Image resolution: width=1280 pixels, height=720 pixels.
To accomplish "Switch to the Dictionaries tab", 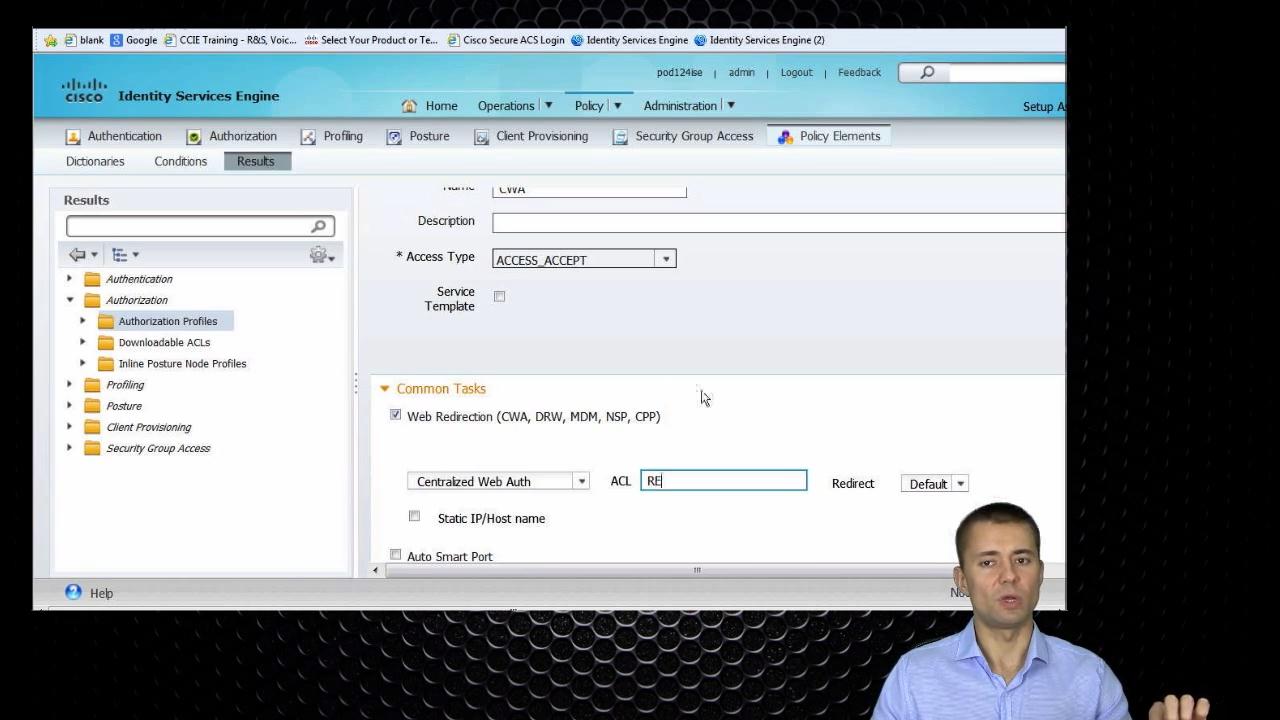I will point(95,161).
